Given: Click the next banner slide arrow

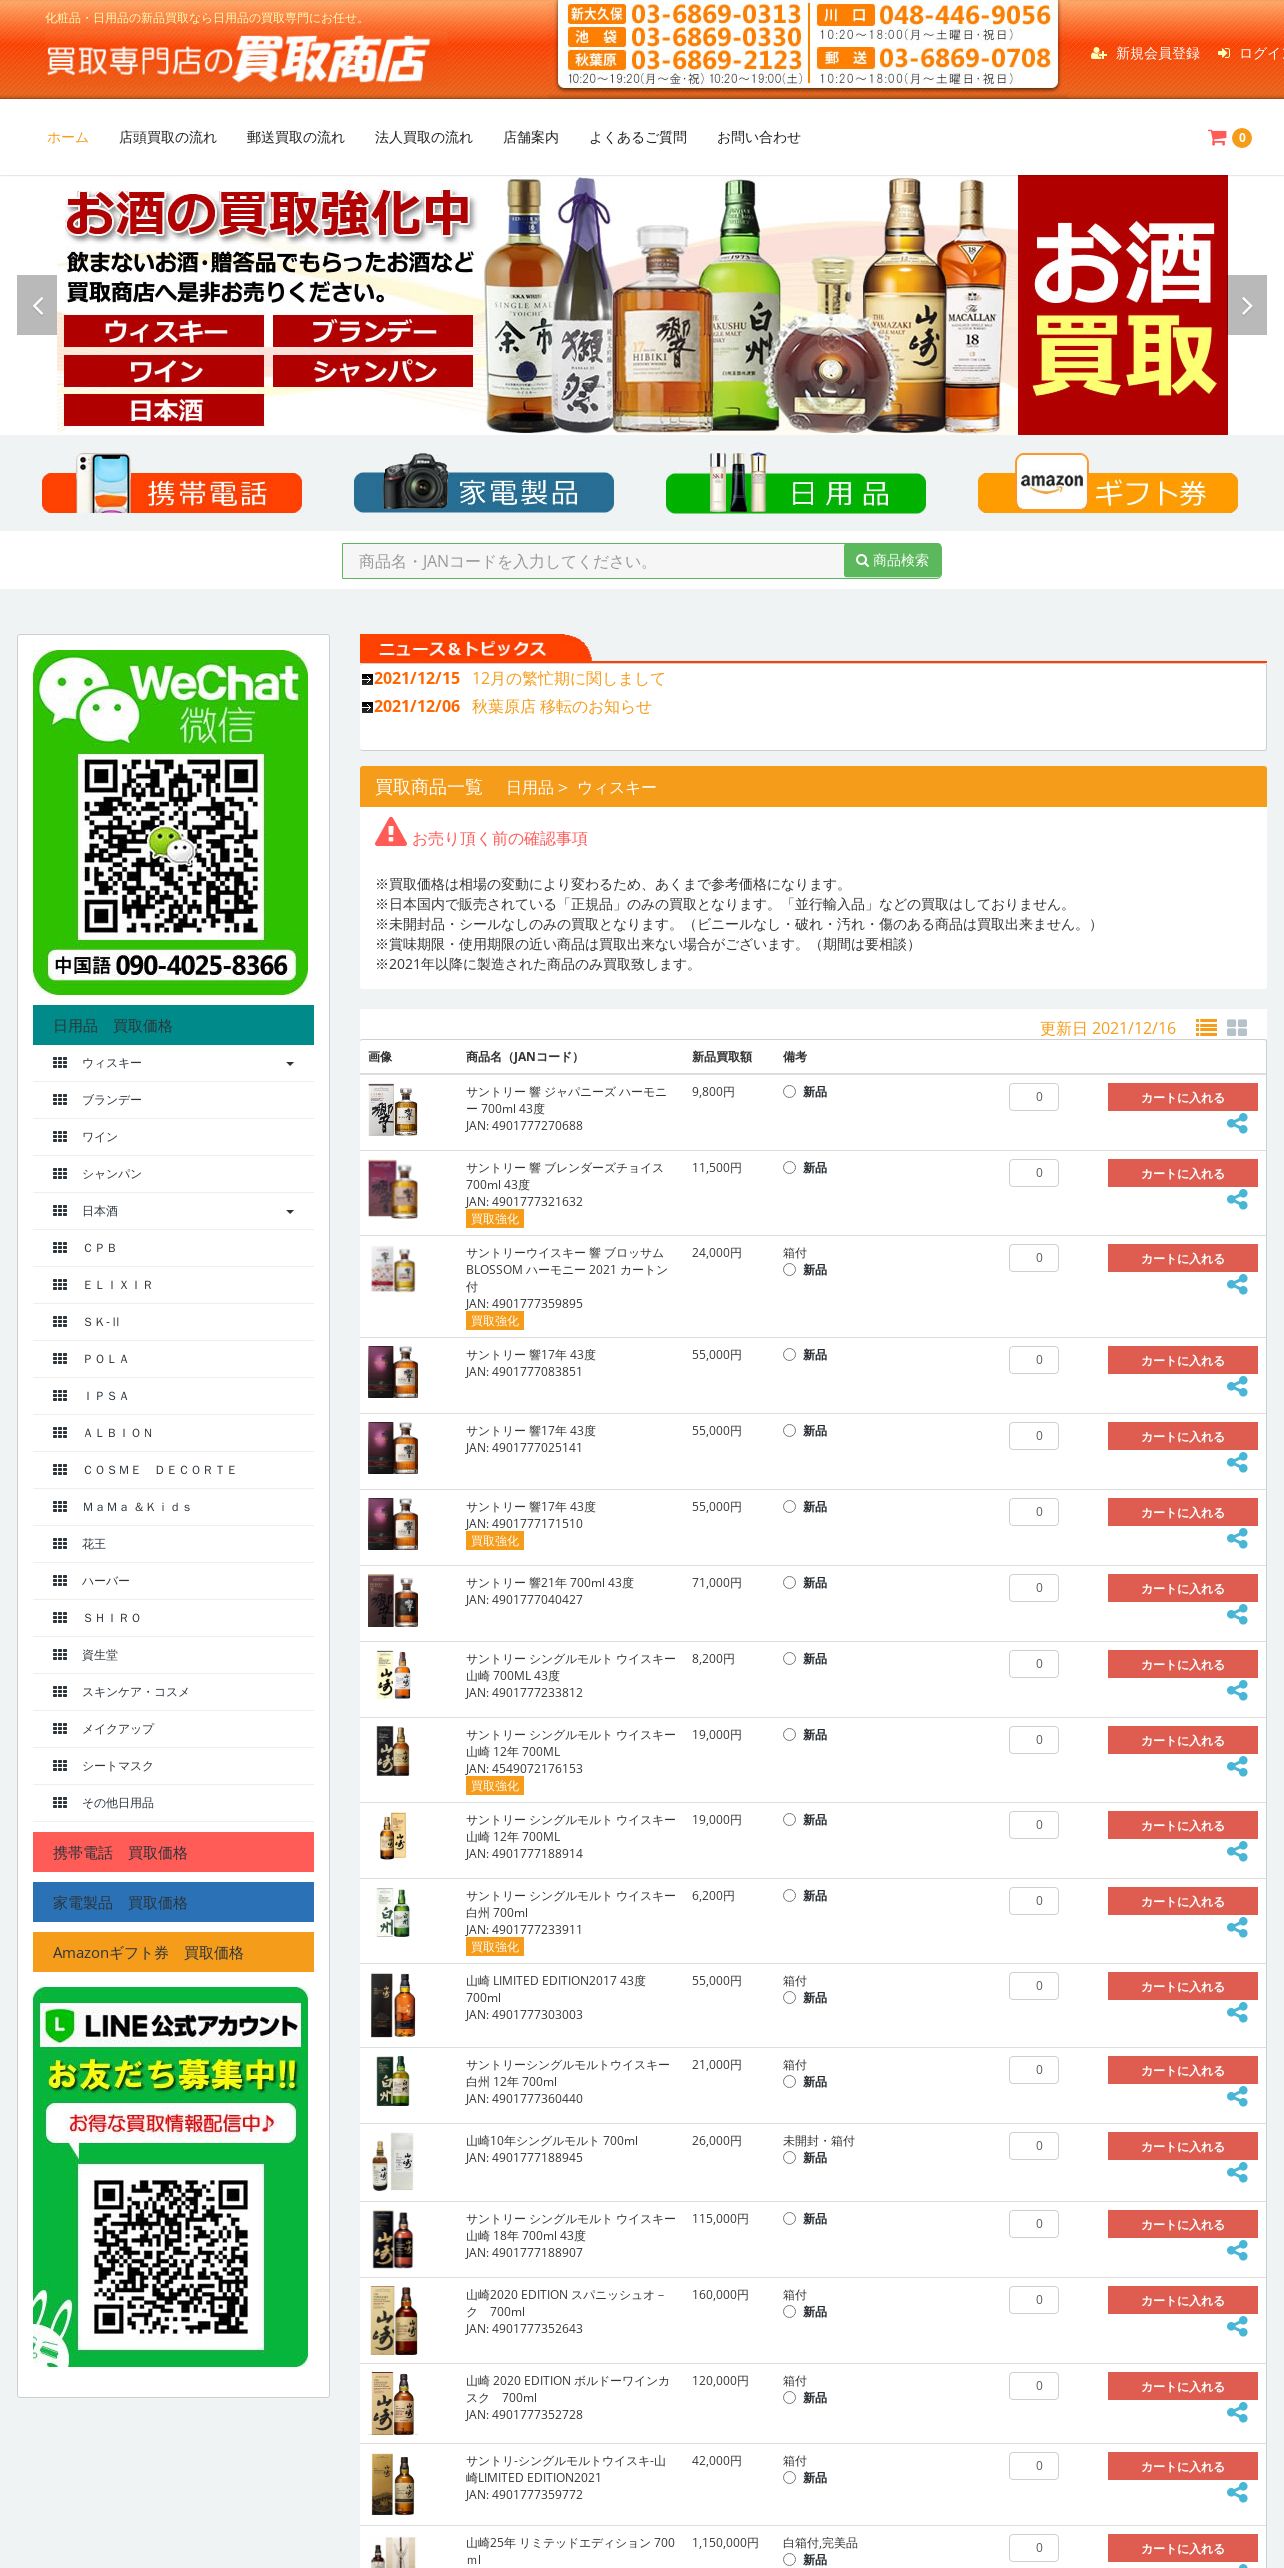Looking at the screenshot, I should [x=1247, y=305].
